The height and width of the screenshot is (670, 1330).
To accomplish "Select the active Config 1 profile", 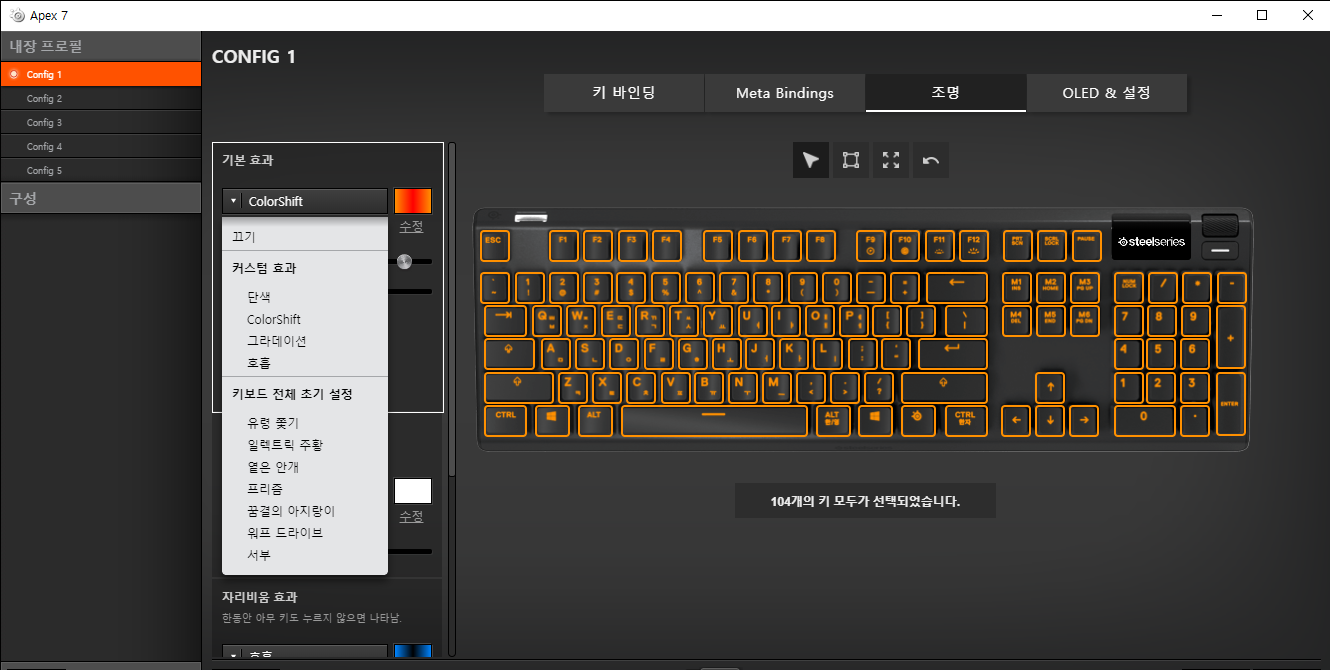I will (100, 74).
